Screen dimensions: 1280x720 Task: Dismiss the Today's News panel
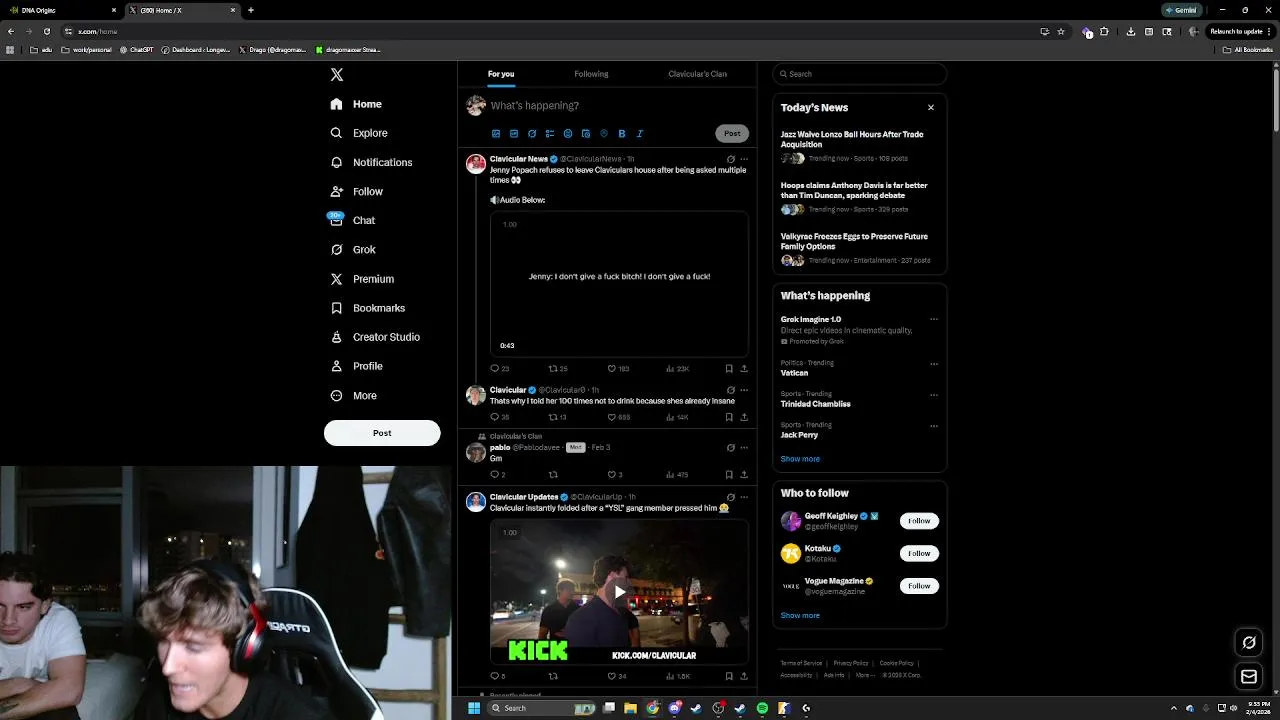pyautogui.click(x=931, y=108)
